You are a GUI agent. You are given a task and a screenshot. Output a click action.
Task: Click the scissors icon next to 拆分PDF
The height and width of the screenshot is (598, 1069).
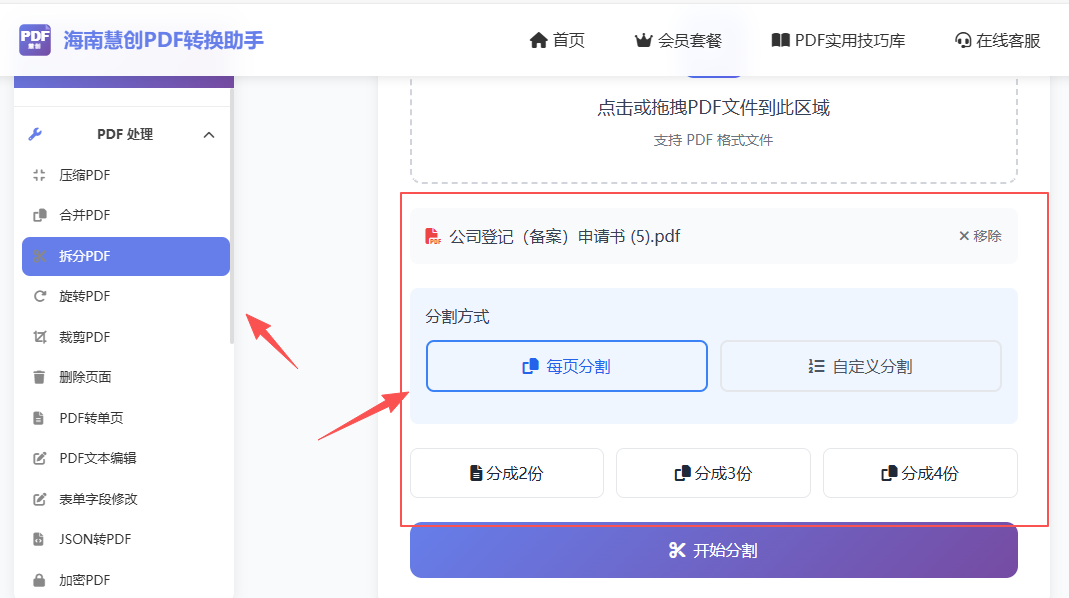[x=40, y=256]
